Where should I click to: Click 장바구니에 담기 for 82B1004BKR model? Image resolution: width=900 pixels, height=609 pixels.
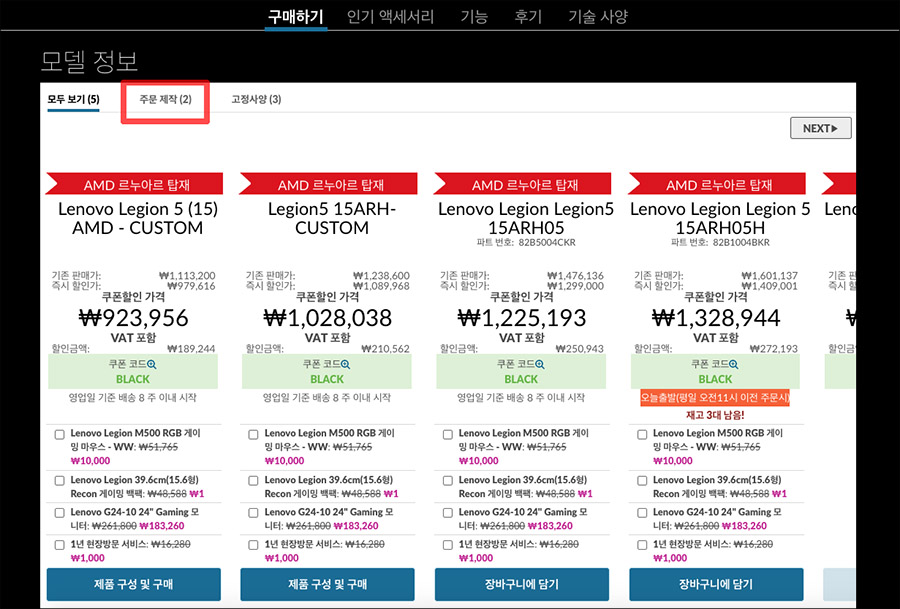(716, 584)
